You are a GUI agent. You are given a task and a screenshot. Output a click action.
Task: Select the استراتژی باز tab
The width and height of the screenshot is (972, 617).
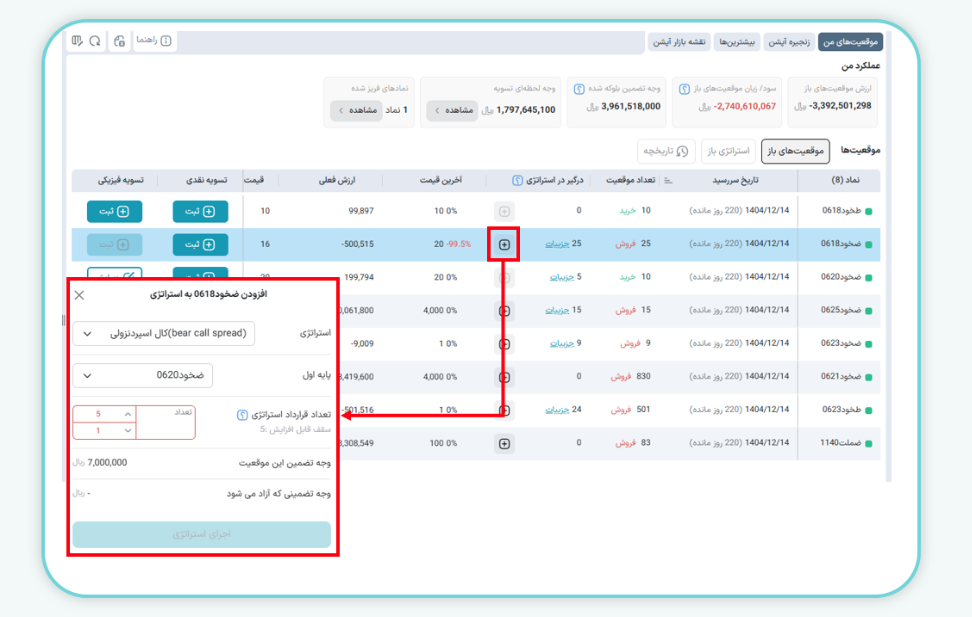(728, 151)
